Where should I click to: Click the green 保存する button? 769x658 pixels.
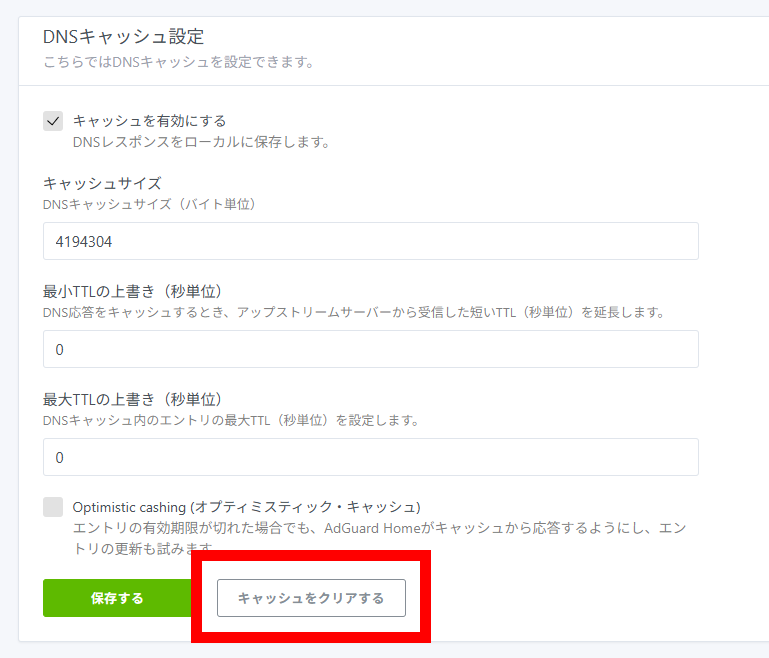click(x=118, y=598)
